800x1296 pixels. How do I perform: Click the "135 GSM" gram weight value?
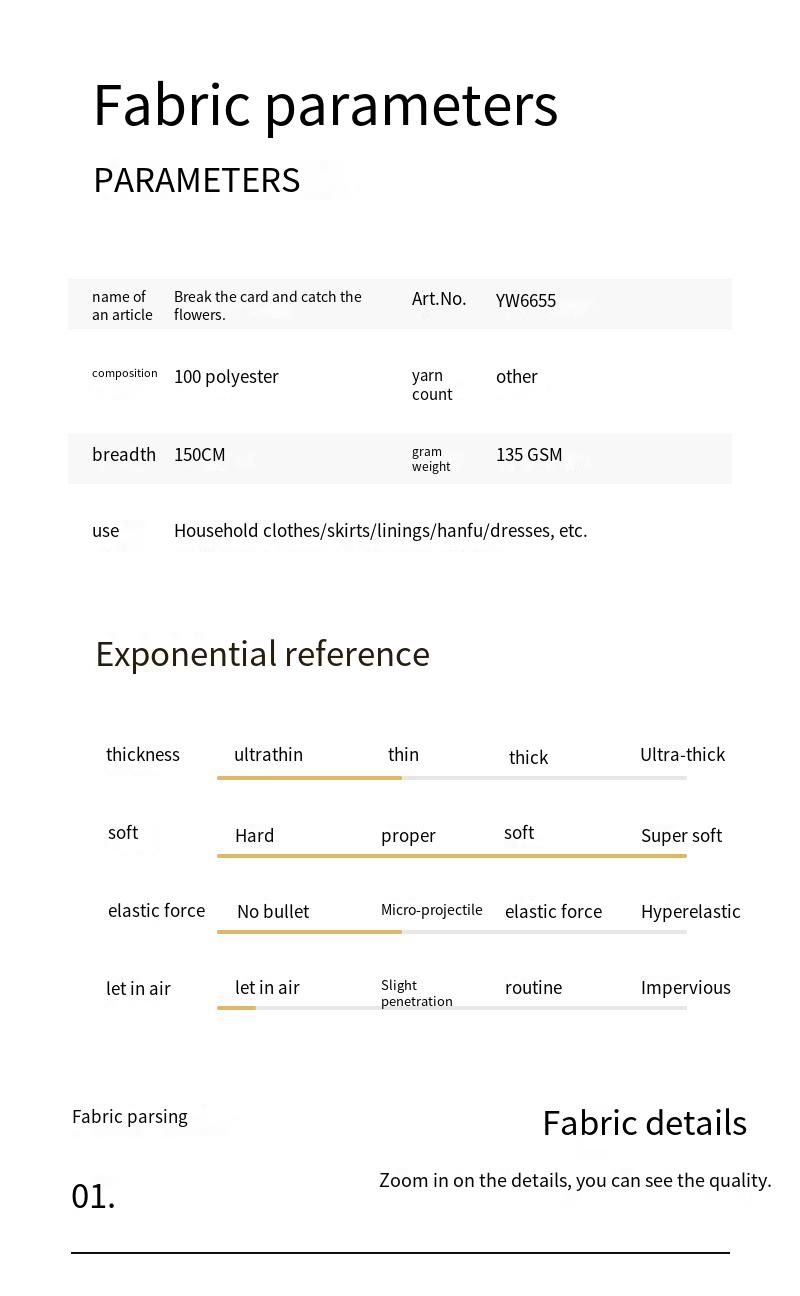click(x=529, y=455)
